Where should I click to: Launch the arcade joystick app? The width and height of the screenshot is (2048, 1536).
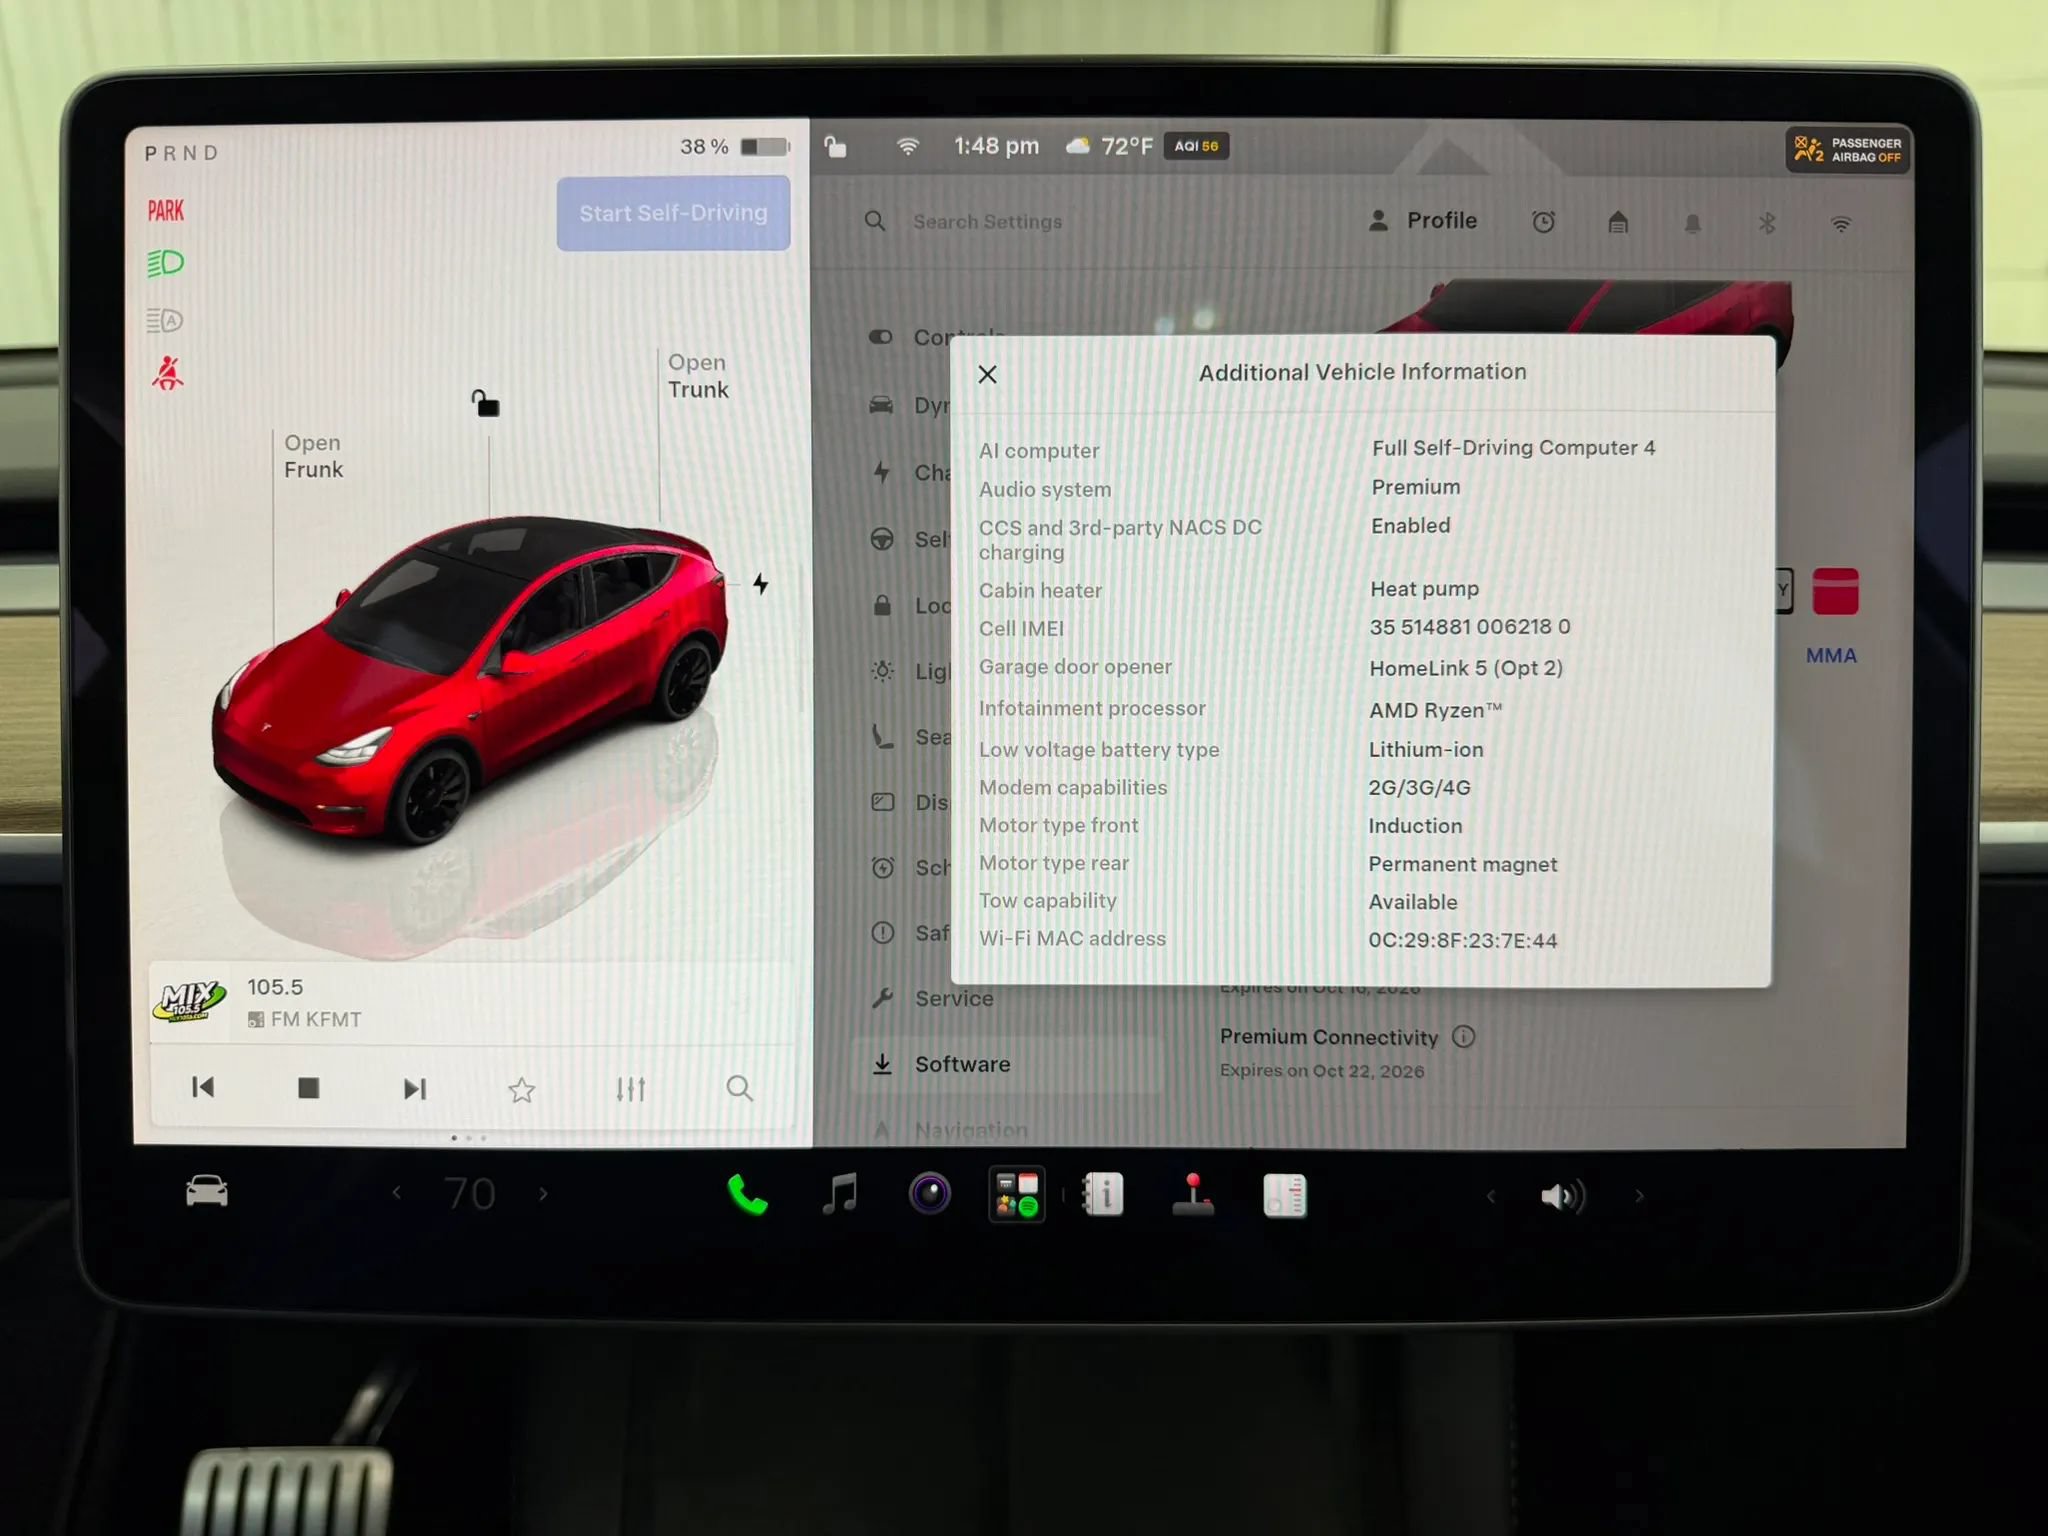[1193, 1194]
